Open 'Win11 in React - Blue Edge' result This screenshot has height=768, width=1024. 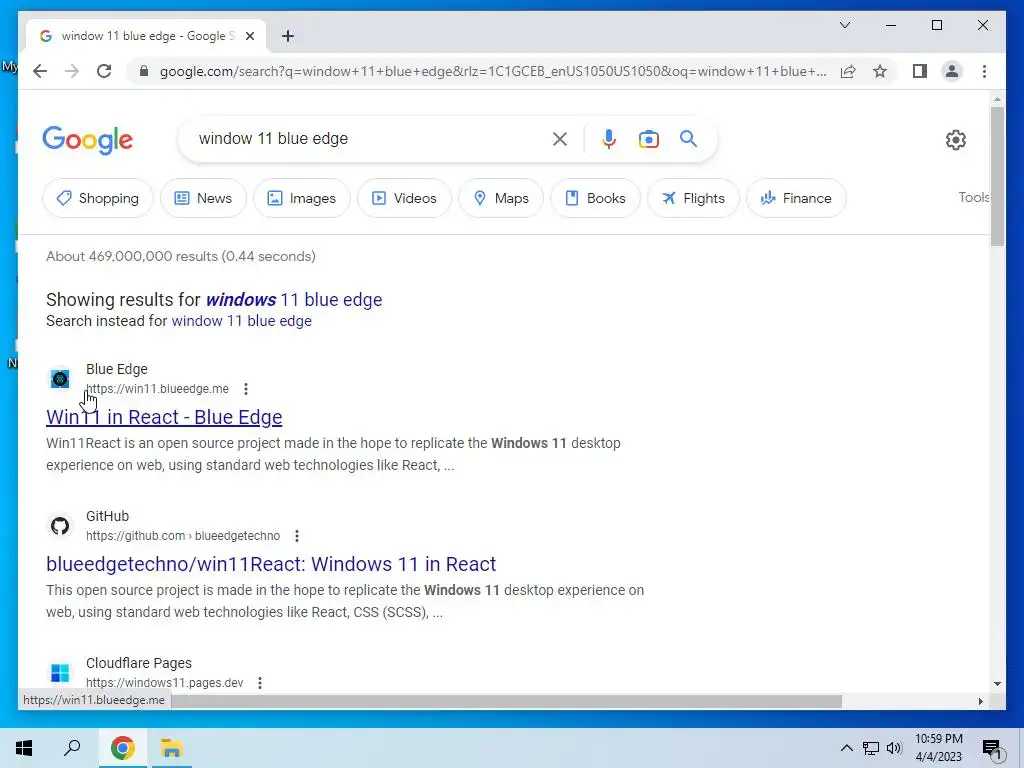click(x=164, y=417)
